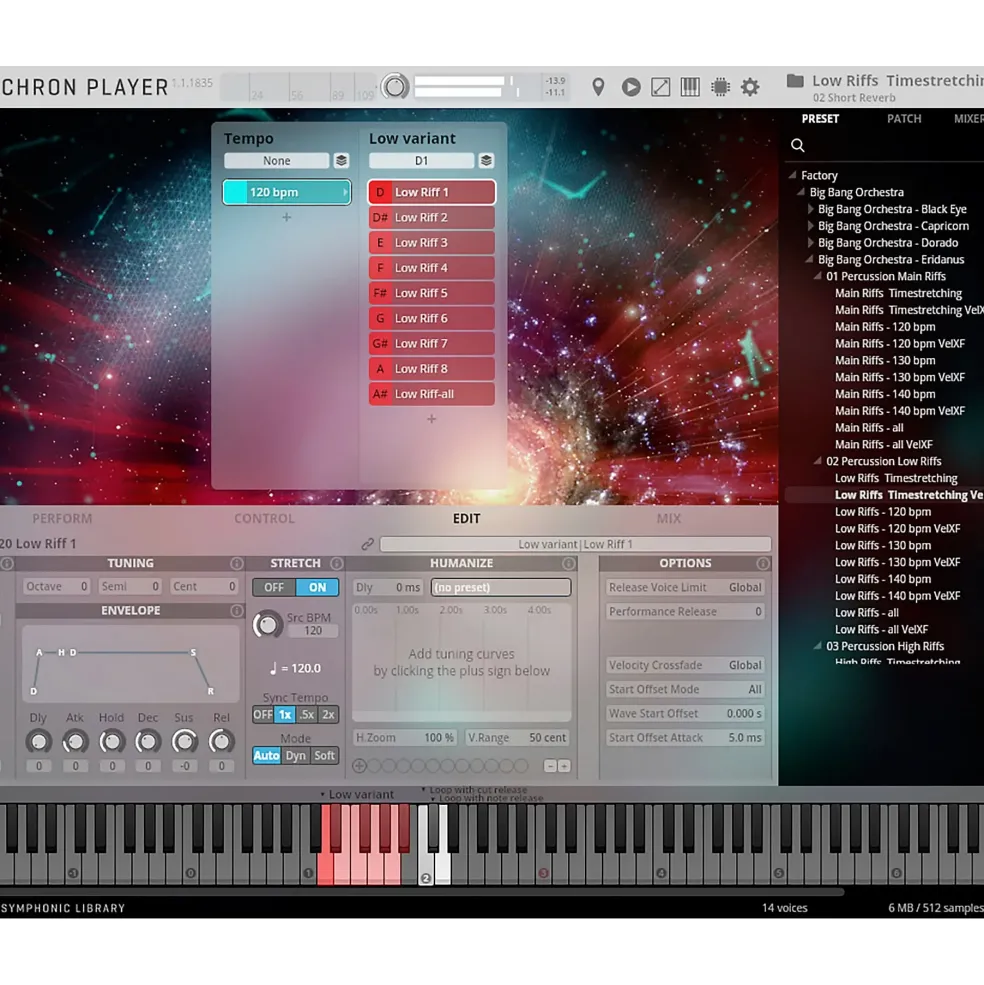Screen dimensions: 984x985
Task: Collapse 03 Percussion High Riffs folder
Action: coord(817,646)
